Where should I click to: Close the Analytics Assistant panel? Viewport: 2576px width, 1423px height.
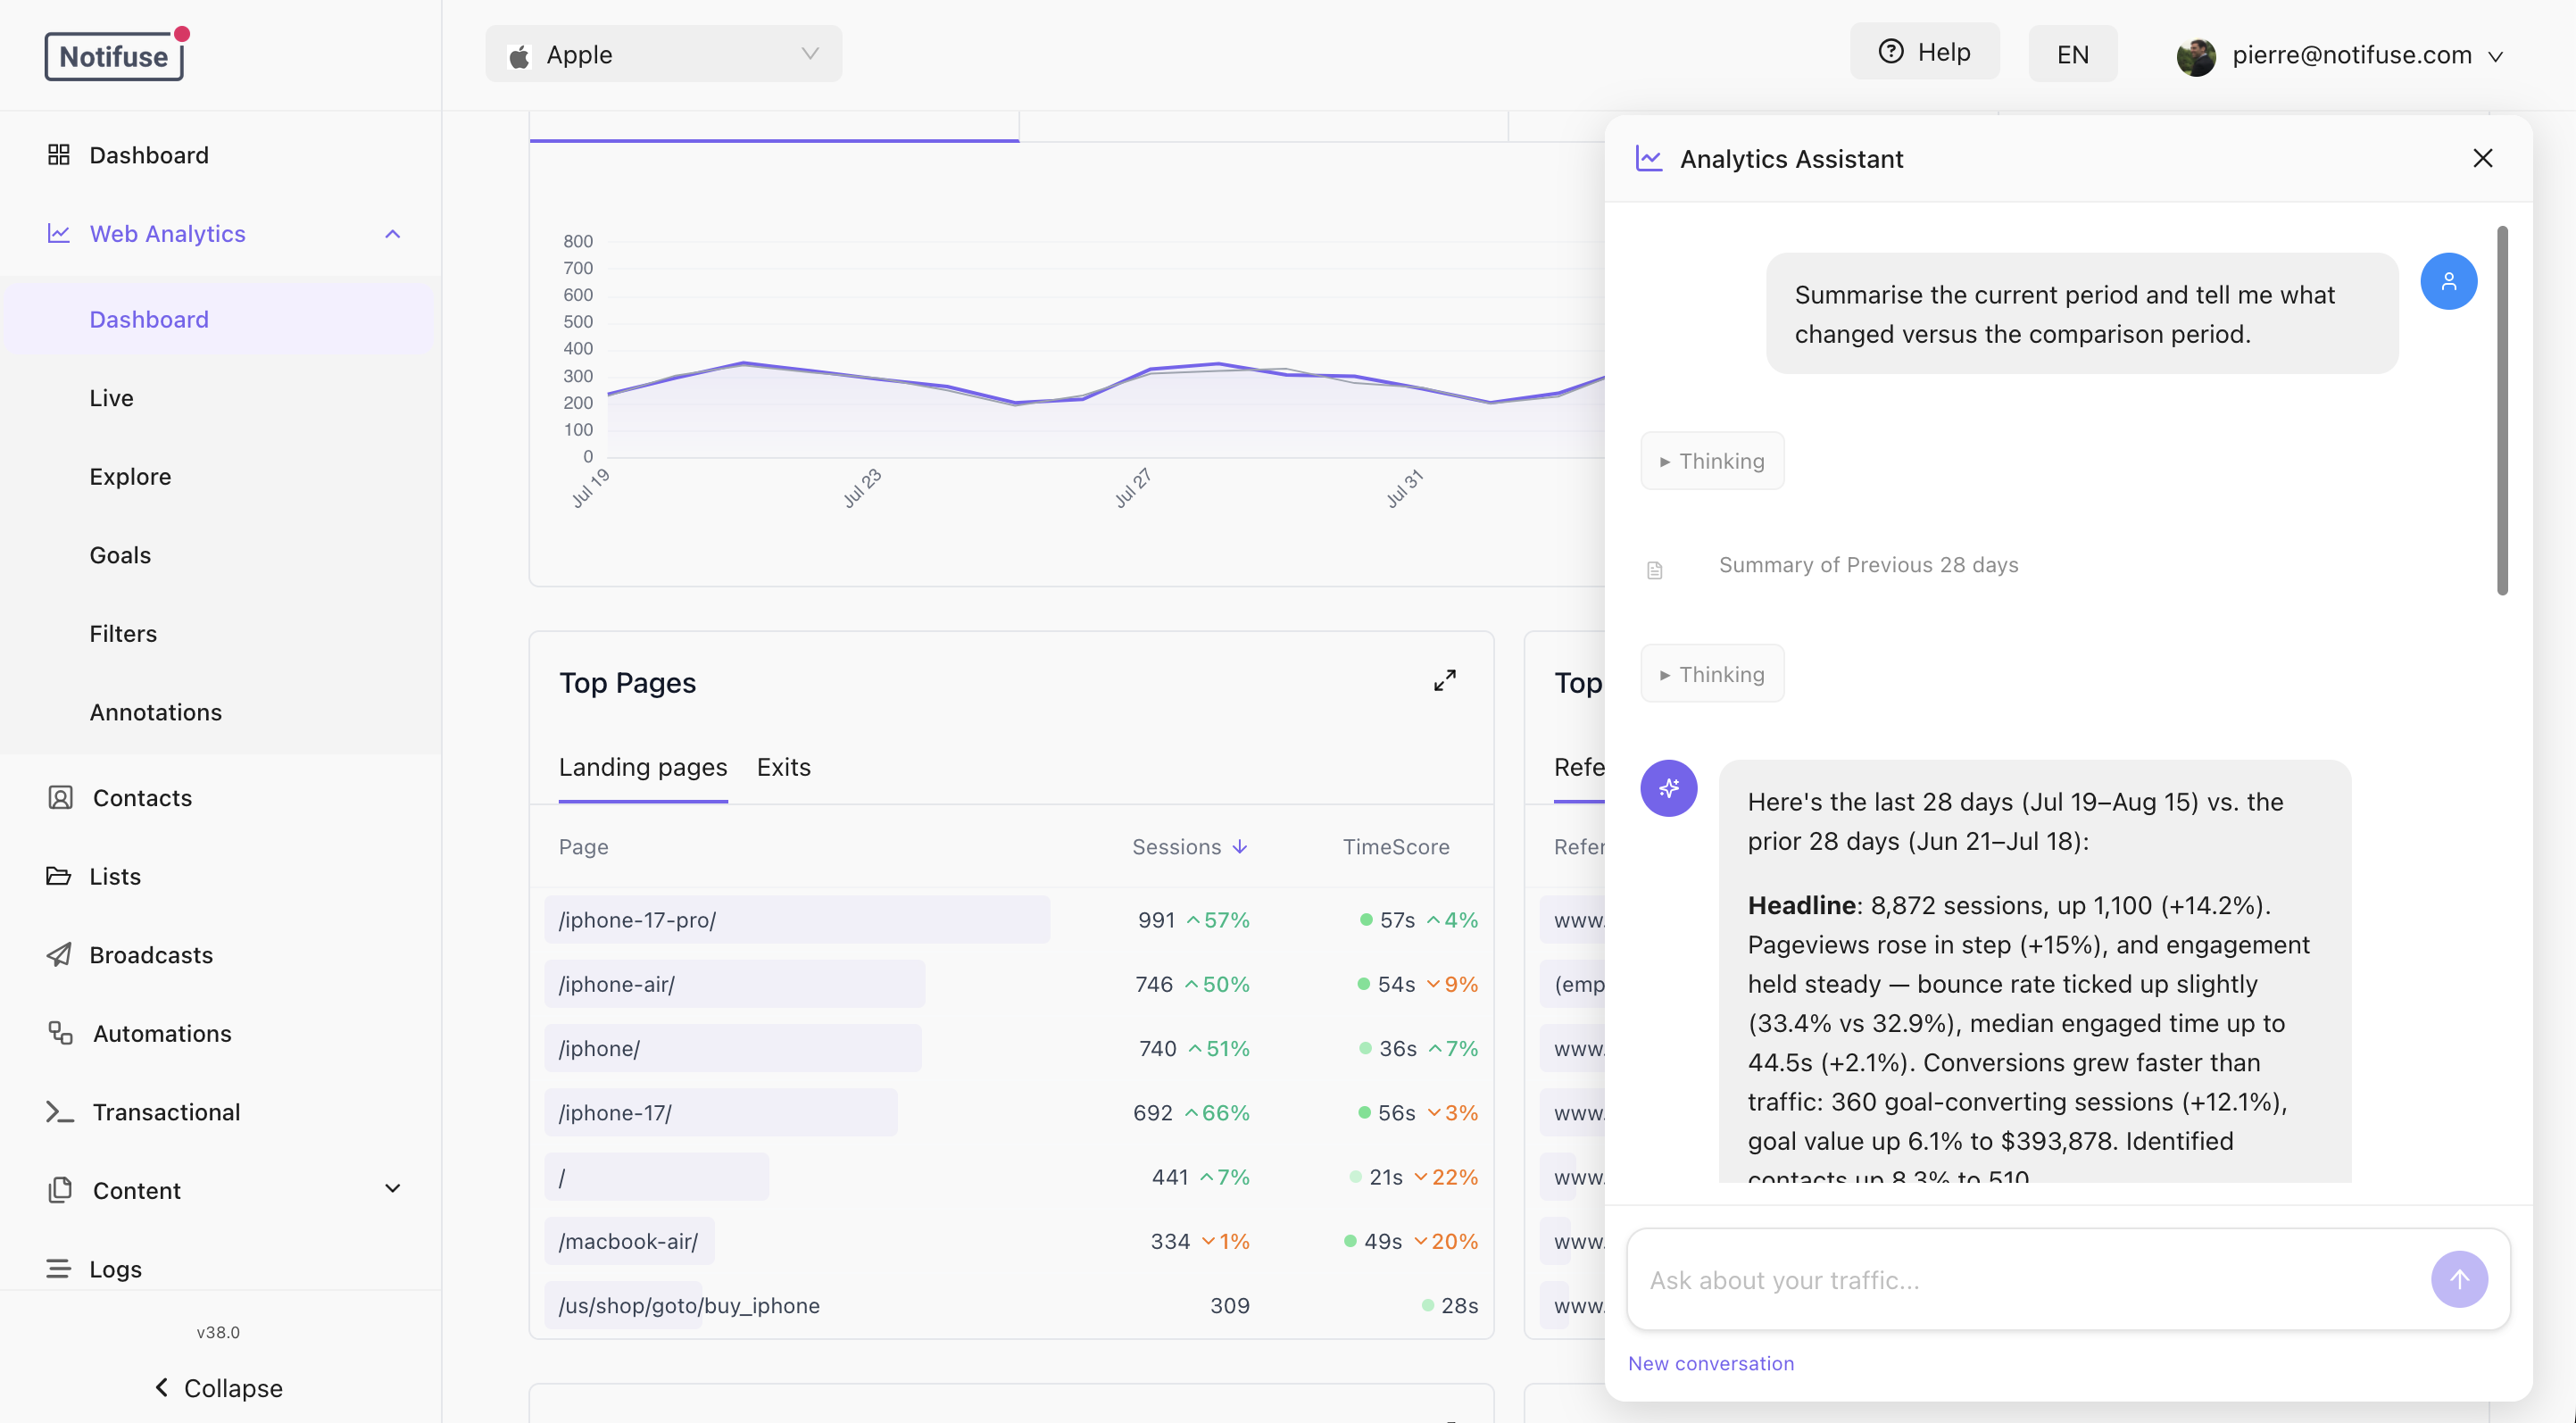2482,159
